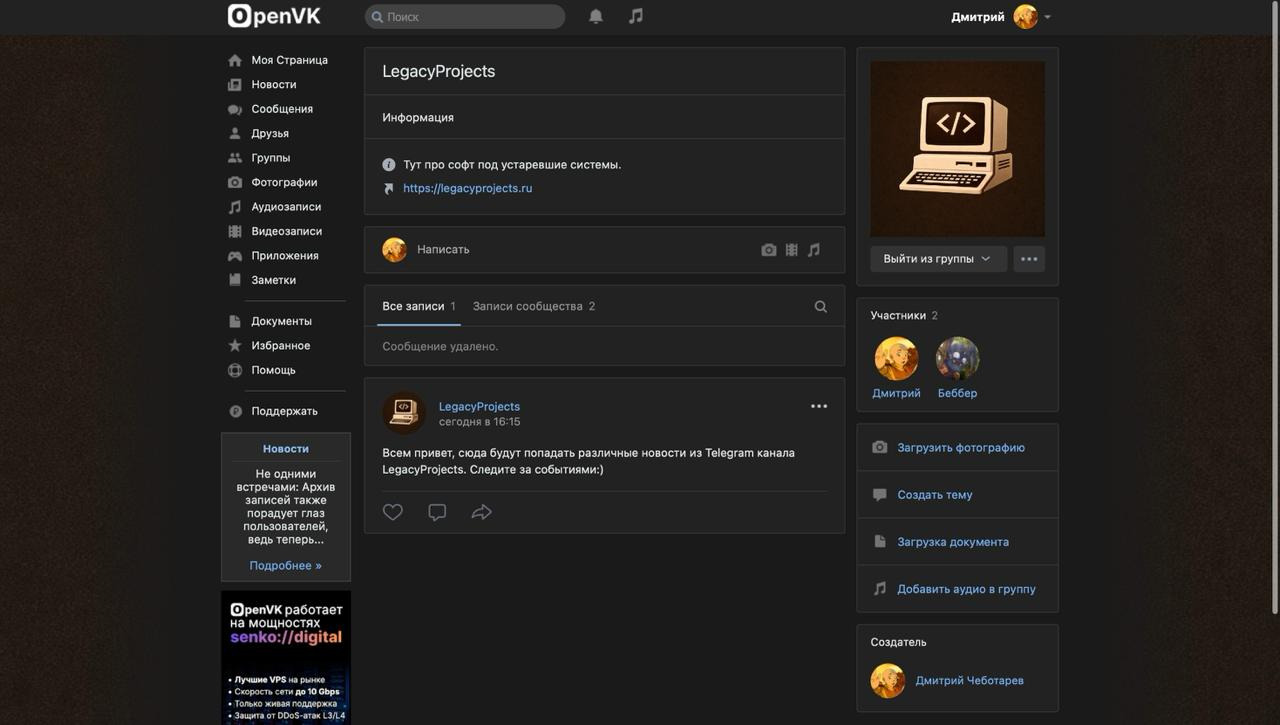Expand the Дмитрий account dropdown arrow
This screenshot has width=1280, height=725.
coord(1047,17)
